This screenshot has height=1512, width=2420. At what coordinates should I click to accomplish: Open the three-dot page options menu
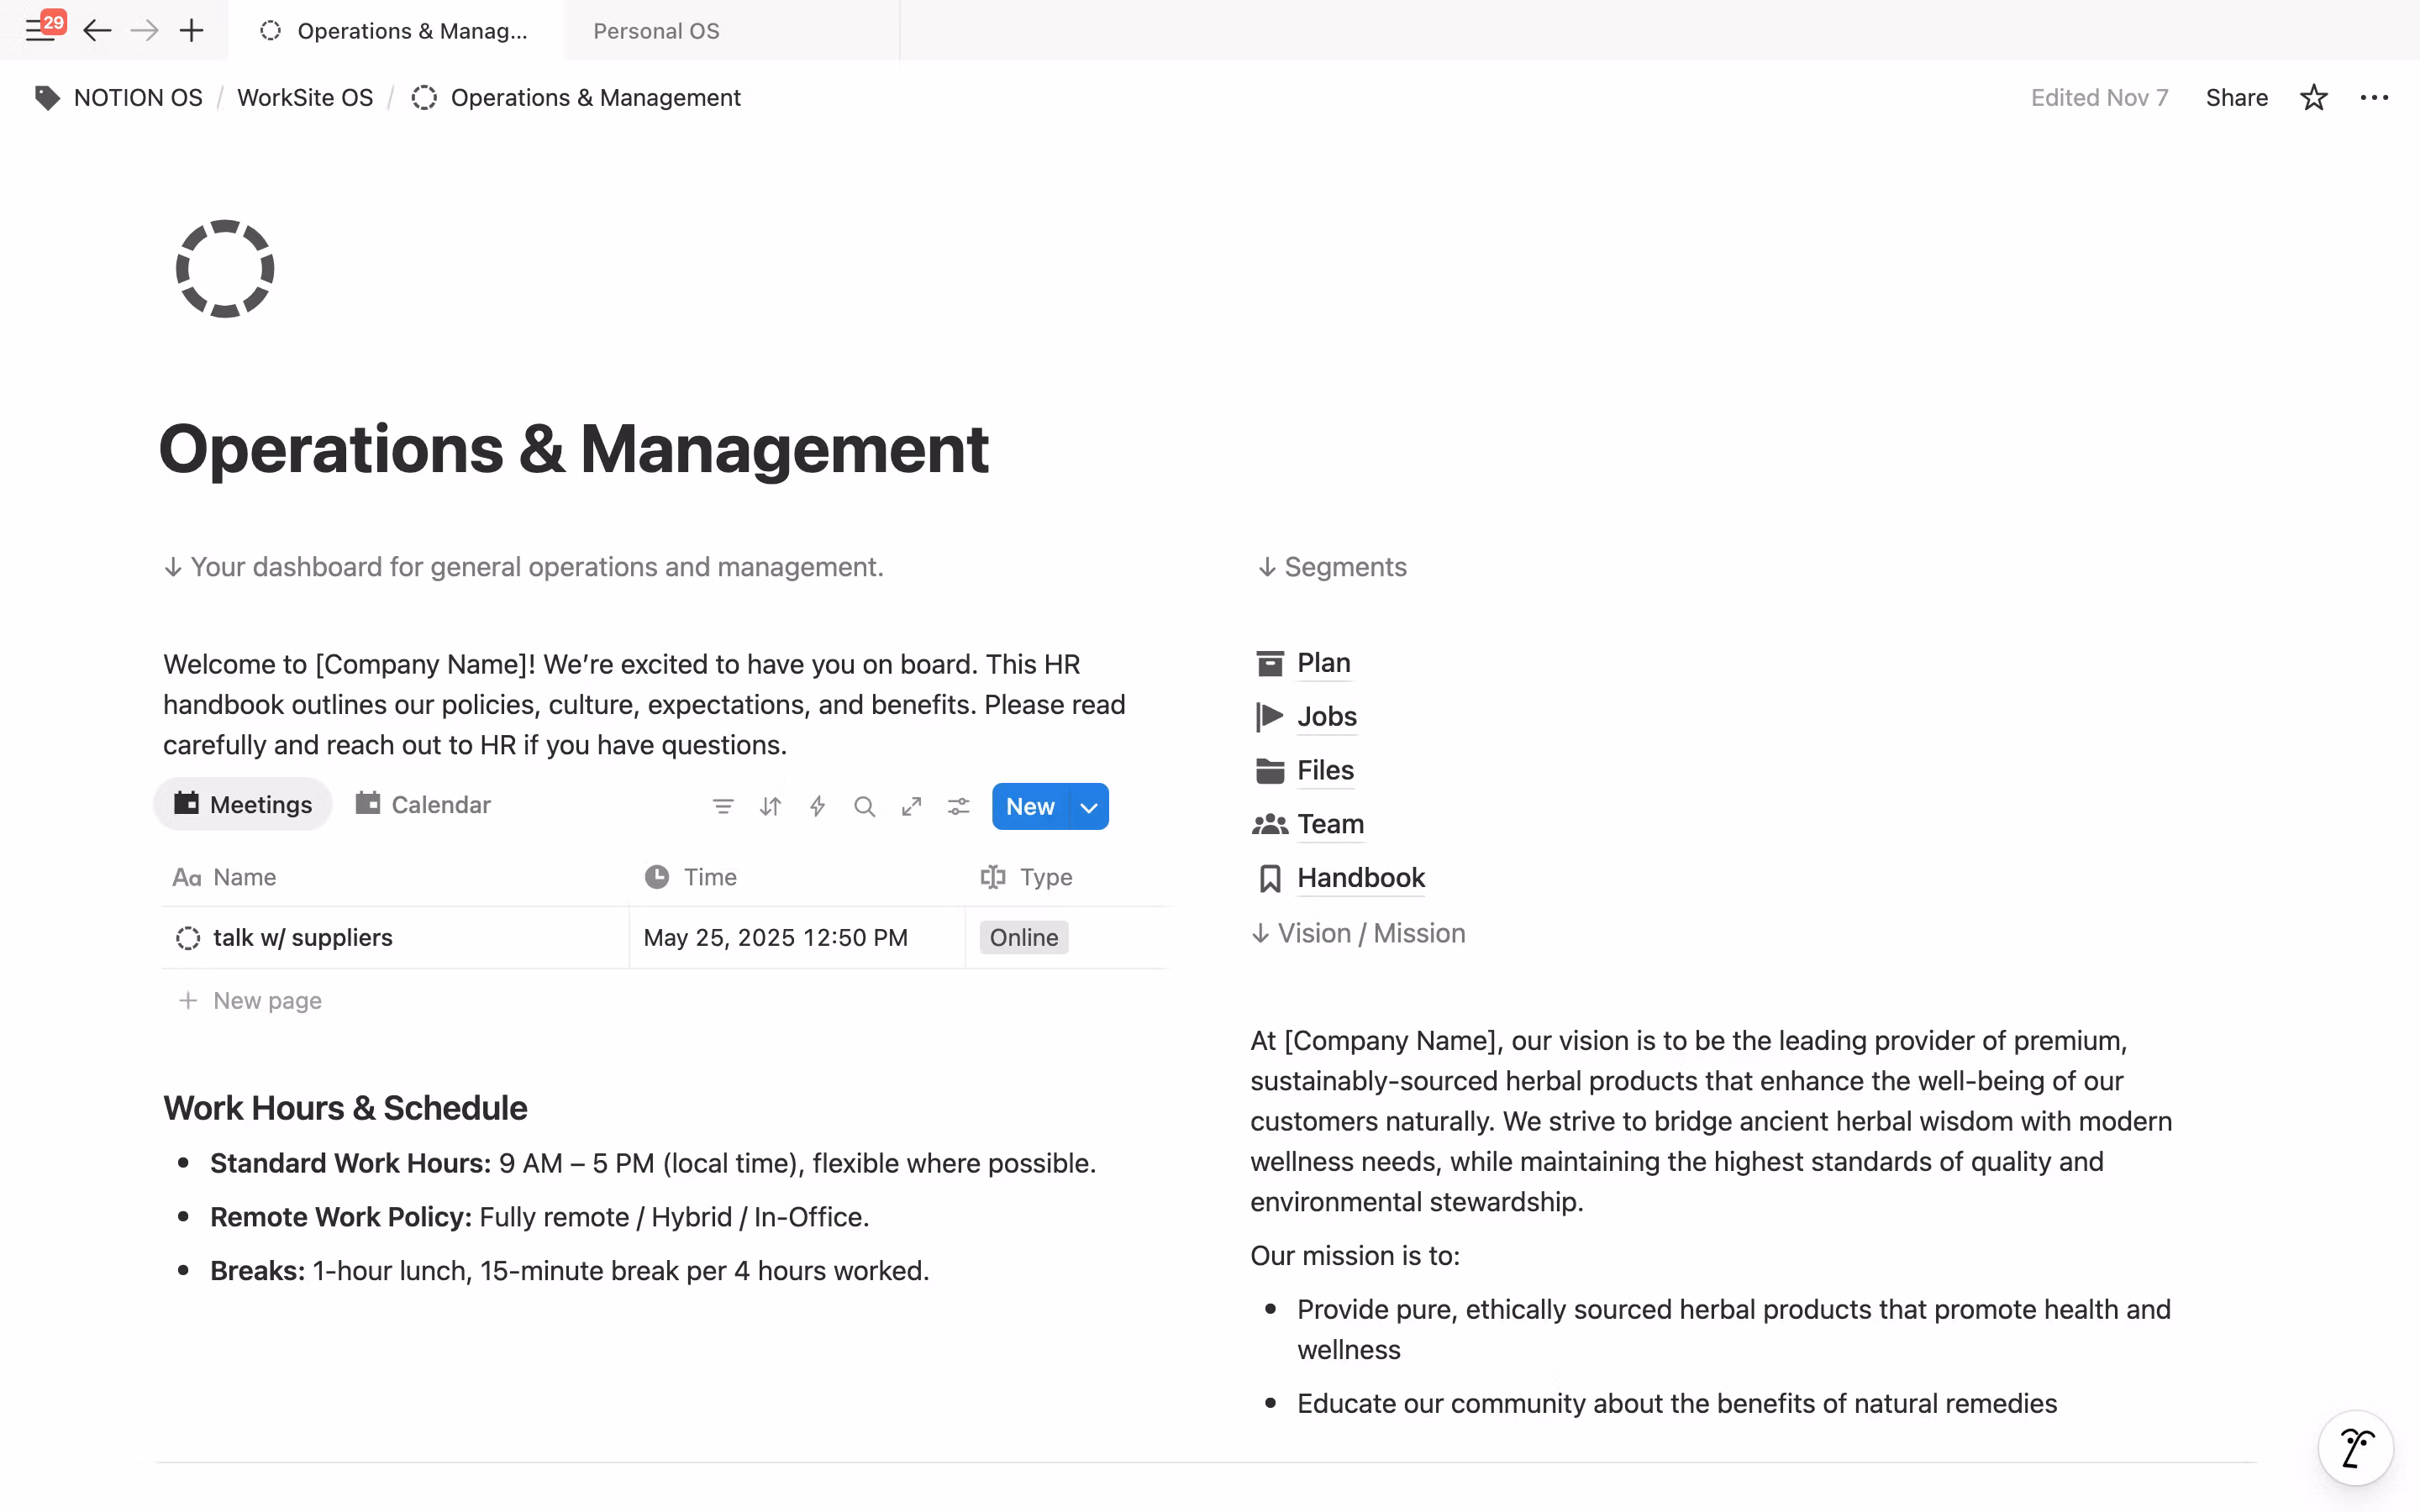[x=2374, y=97]
